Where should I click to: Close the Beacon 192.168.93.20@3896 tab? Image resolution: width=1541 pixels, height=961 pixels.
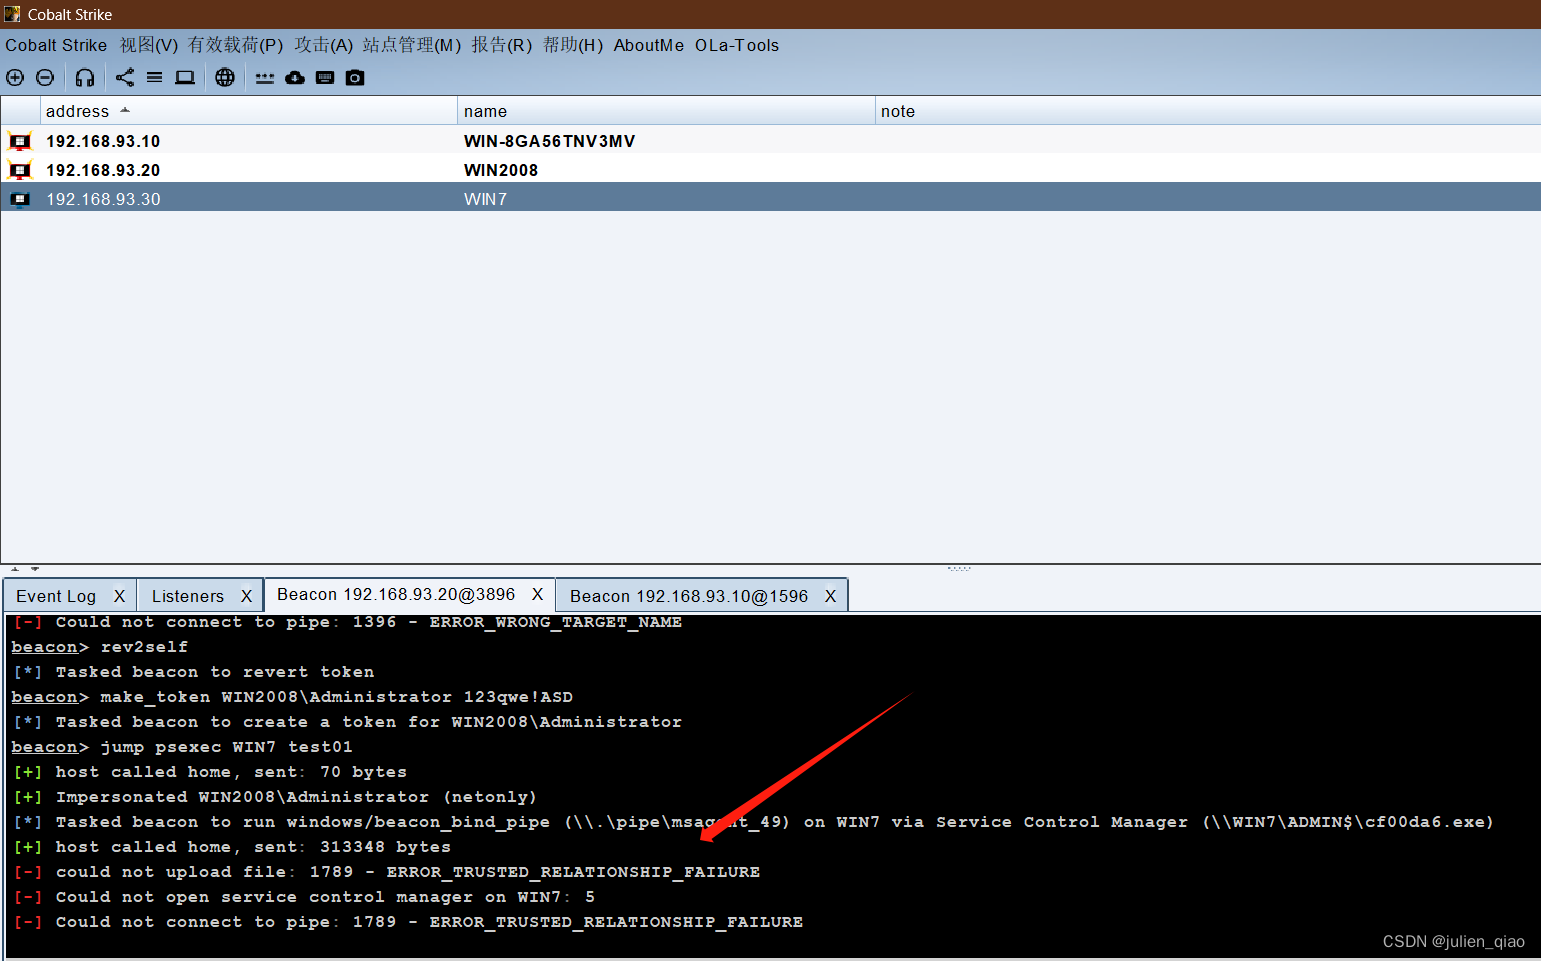(x=537, y=594)
